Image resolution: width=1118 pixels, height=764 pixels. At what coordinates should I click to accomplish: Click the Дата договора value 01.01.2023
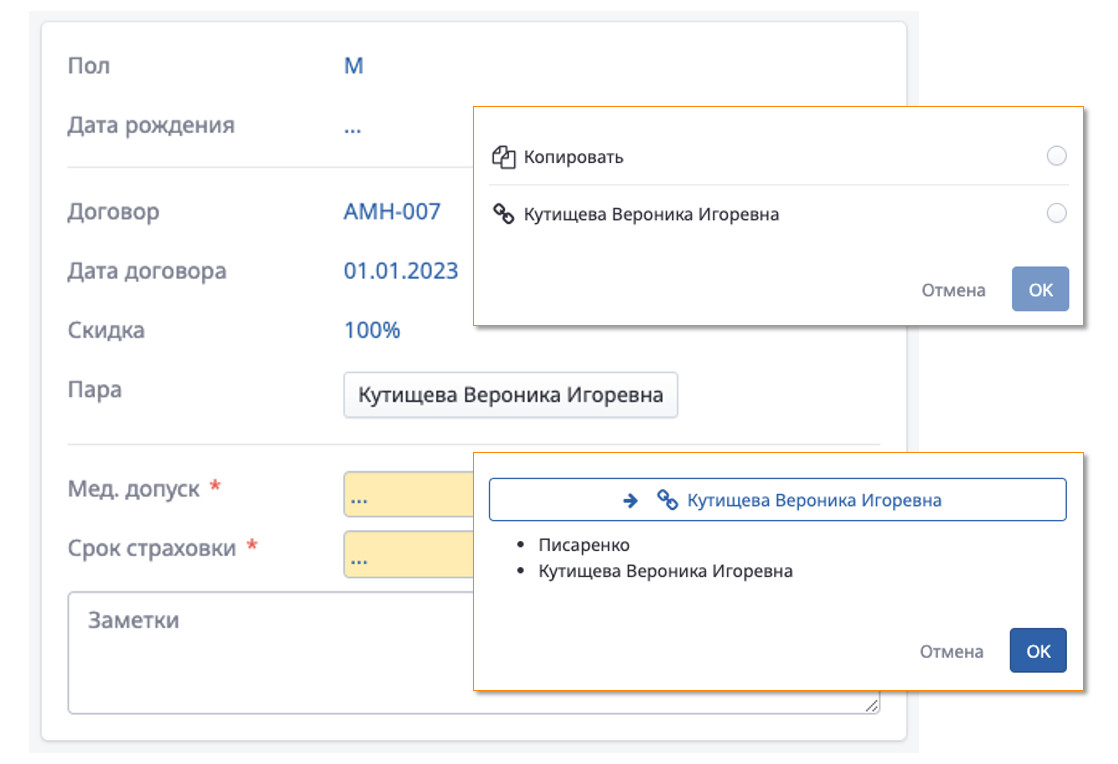pyautogui.click(x=401, y=271)
